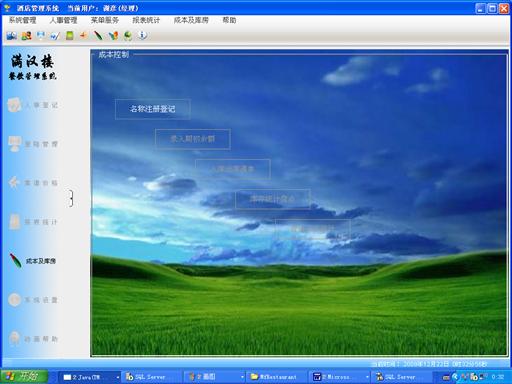Click the colorful chart toolbar icon
Viewport: 512px width, 384px height.
coord(113,35)
